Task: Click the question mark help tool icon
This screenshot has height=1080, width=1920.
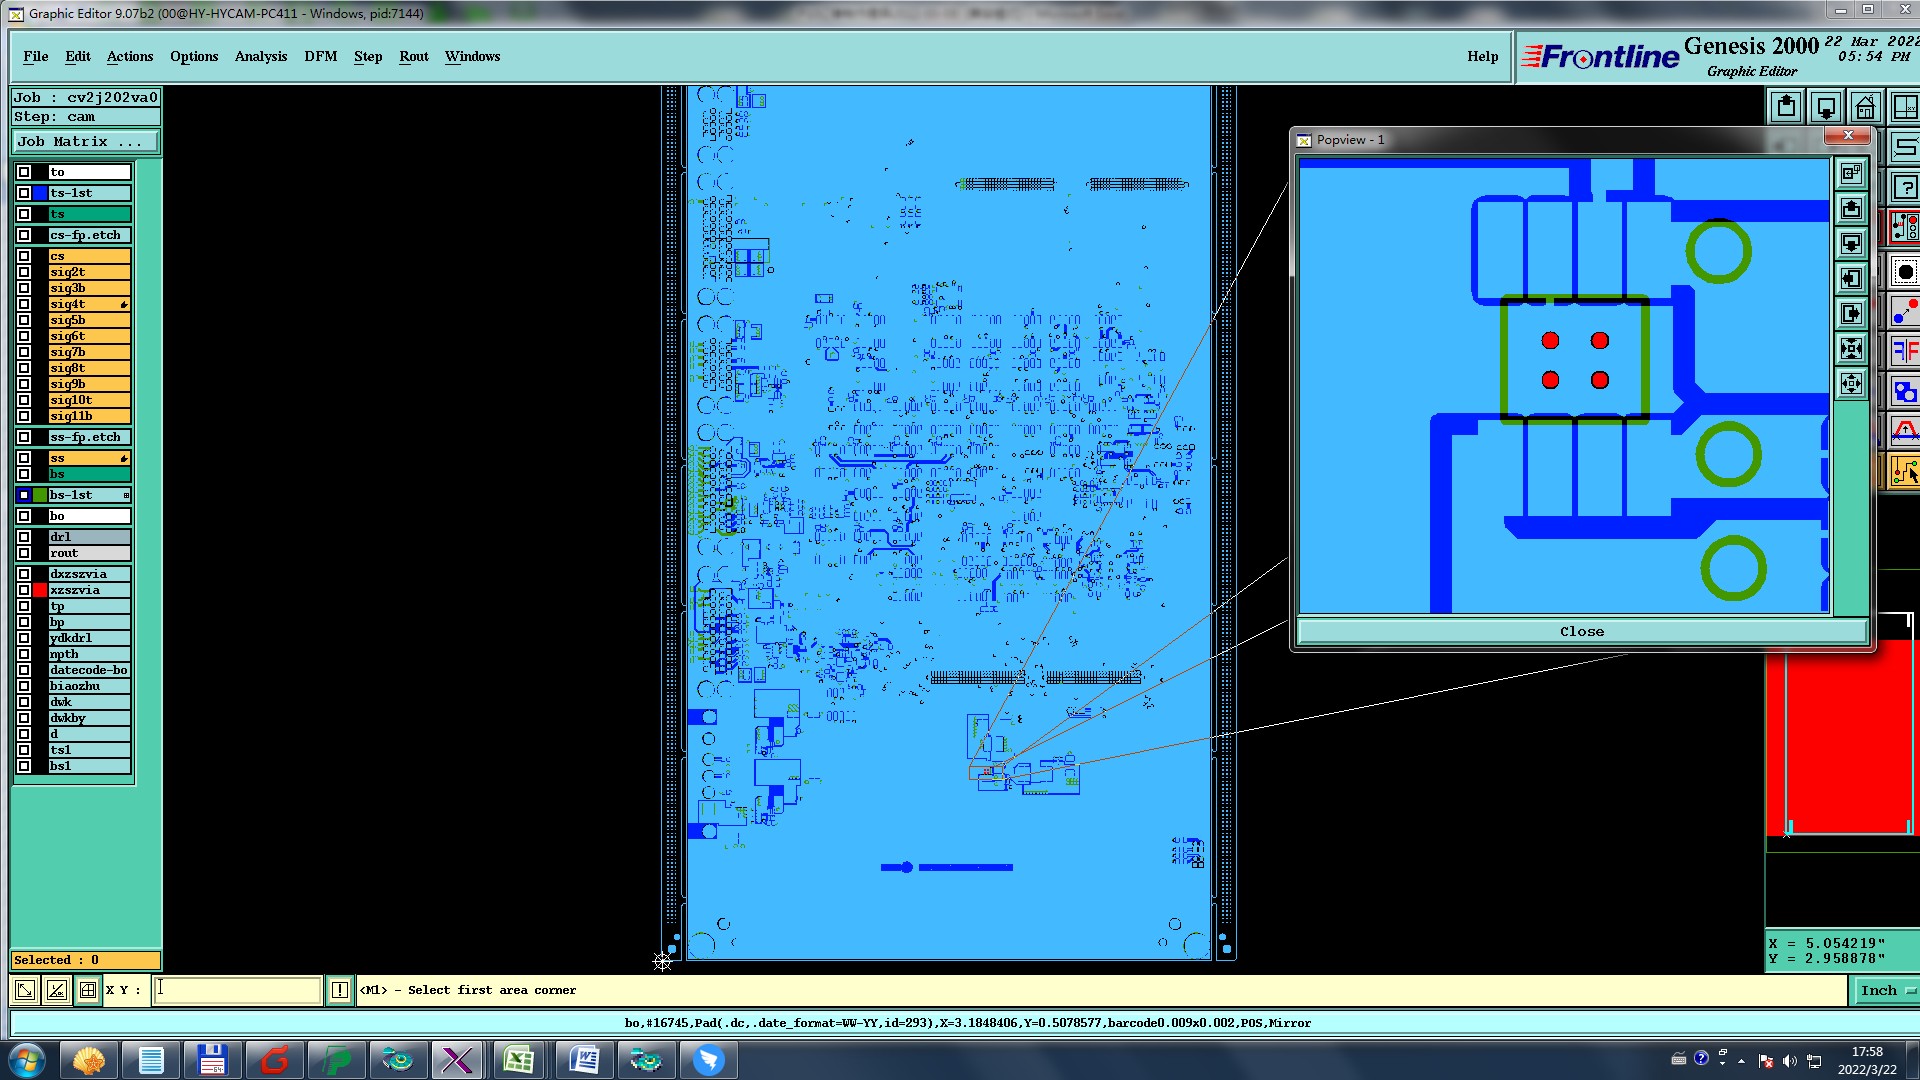Action: pyautogui.click(x=1905, y=187)
